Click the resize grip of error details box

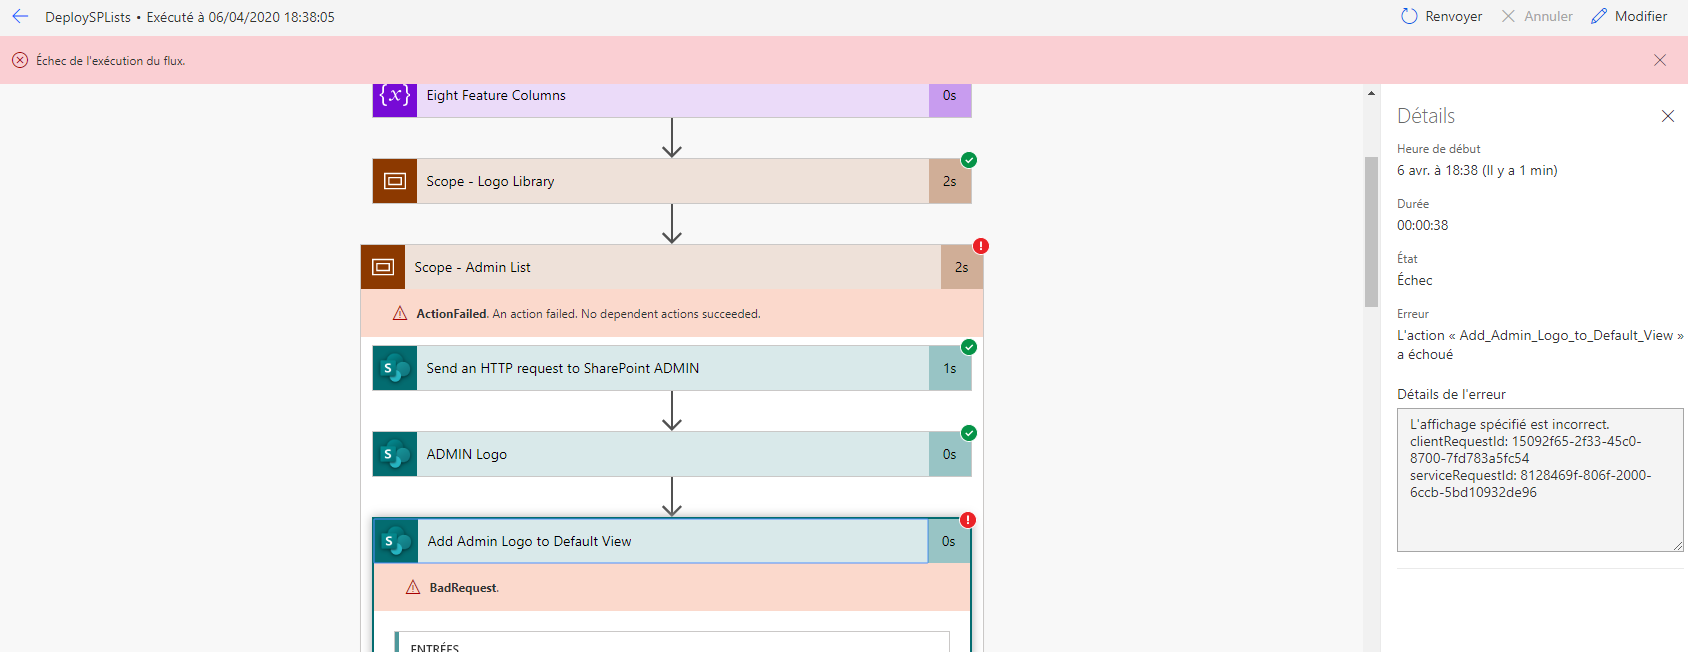tap(1678, 546)
